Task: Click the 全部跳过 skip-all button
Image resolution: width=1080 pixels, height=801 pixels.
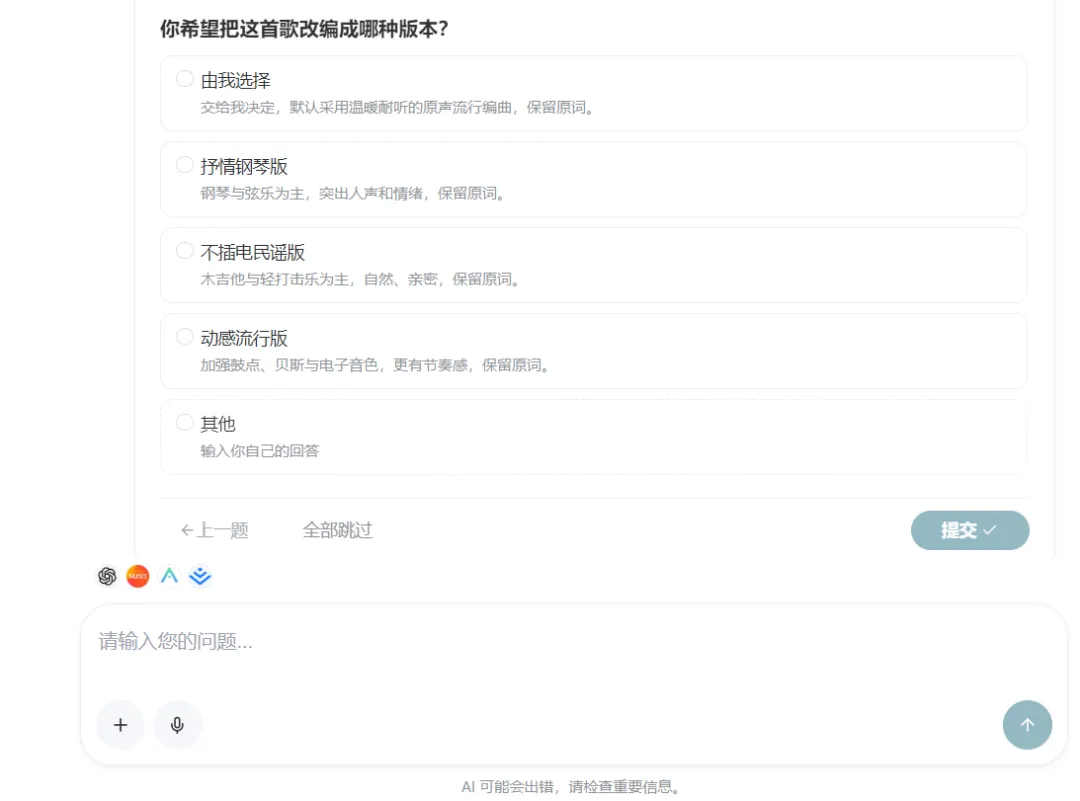Action: pos(338,530)
